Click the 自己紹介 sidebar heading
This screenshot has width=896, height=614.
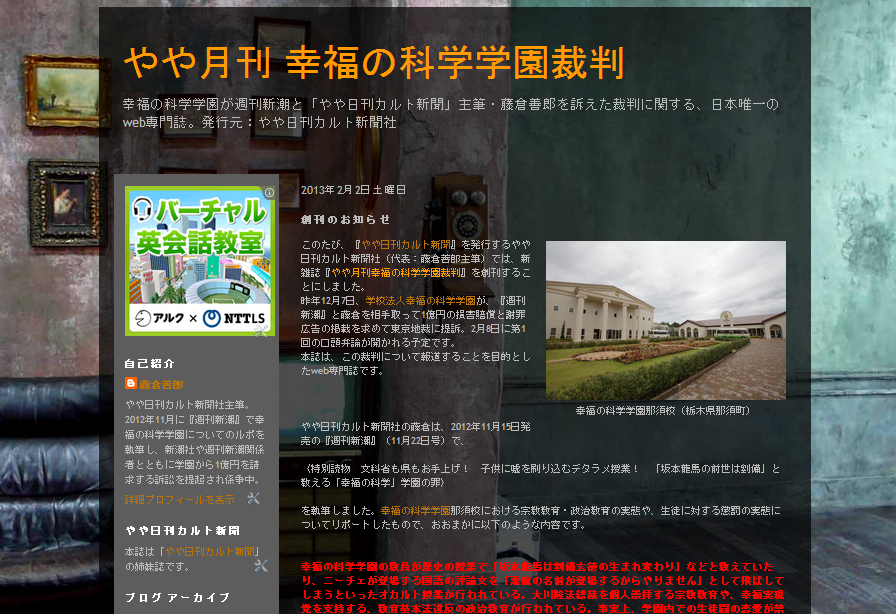(150, 364)
